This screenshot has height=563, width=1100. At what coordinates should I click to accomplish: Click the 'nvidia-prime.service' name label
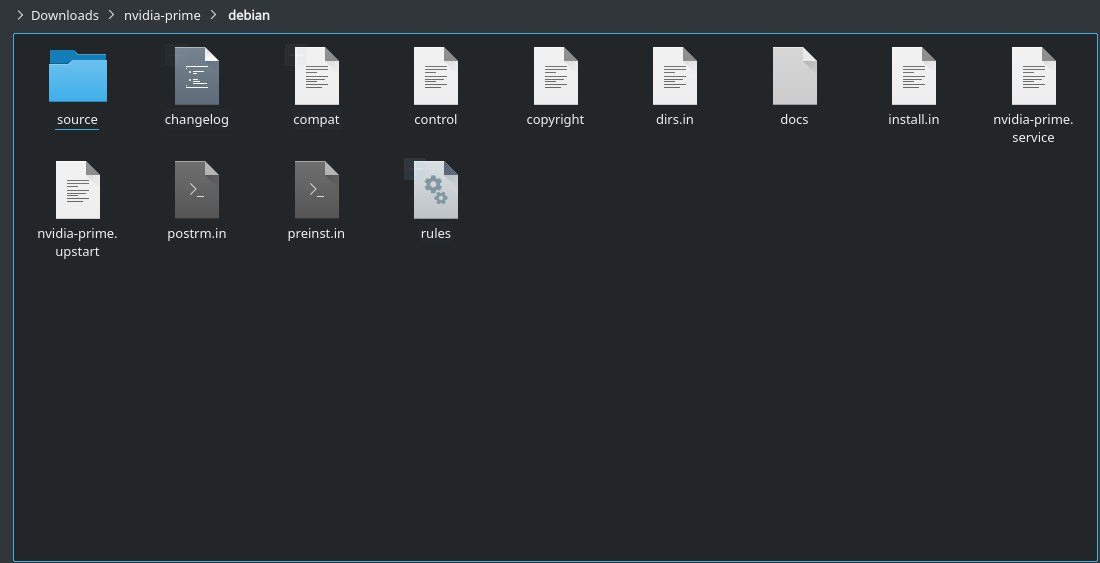tap(1033, 128)
